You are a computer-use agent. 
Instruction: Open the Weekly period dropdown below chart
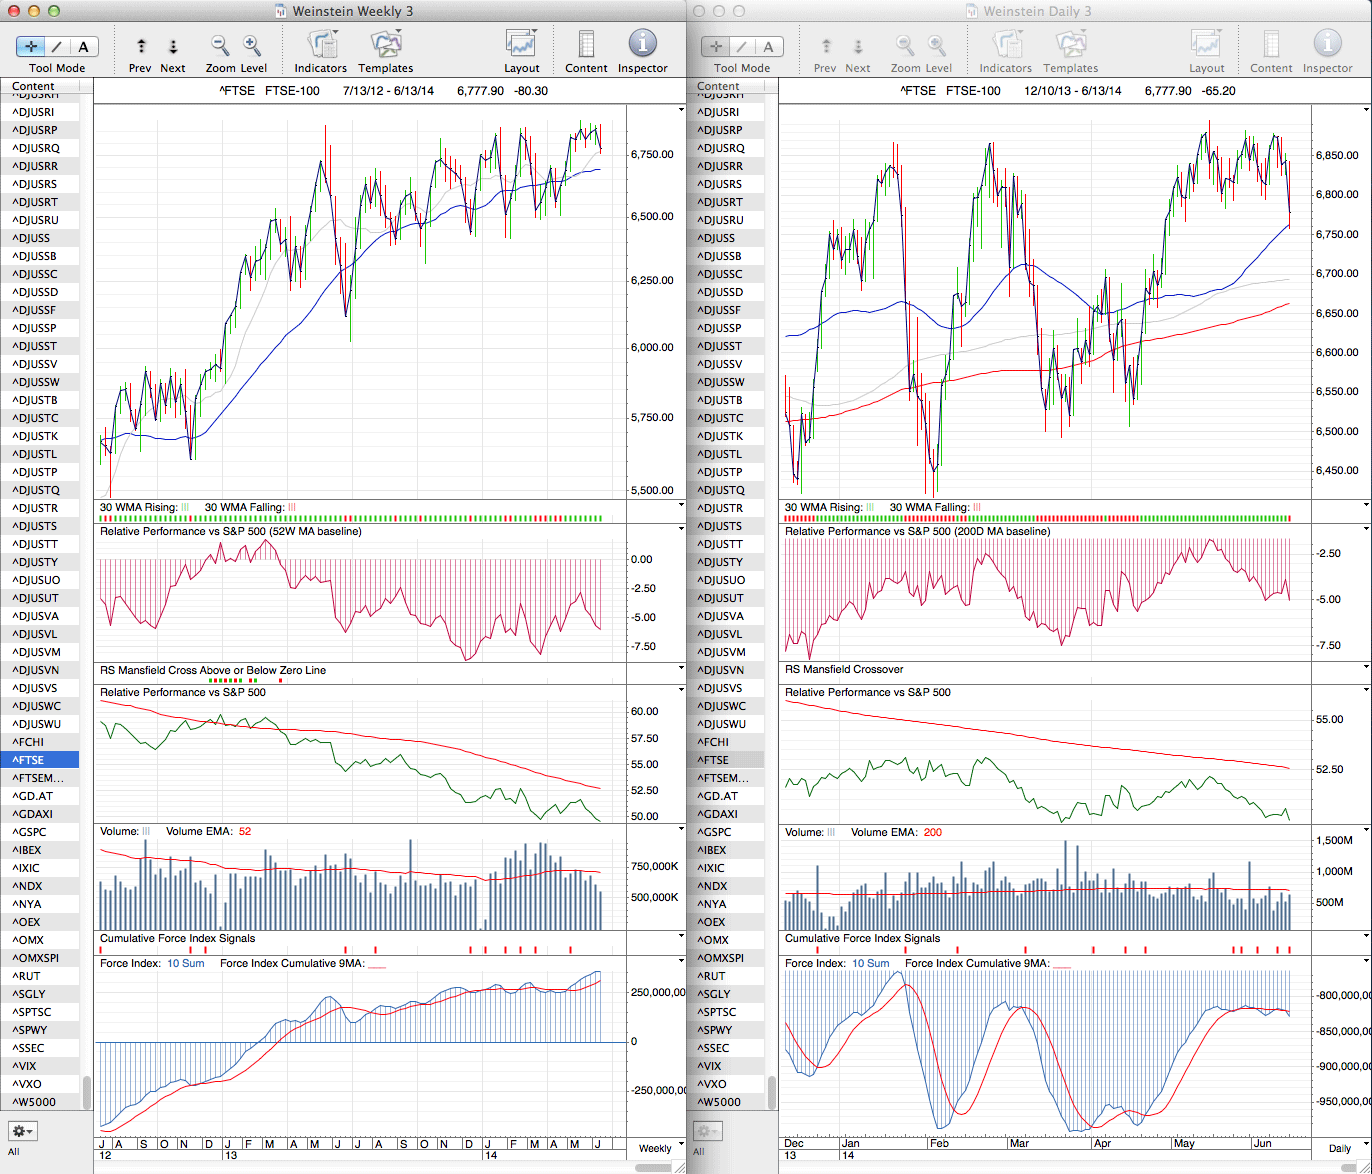[655, 1148]
